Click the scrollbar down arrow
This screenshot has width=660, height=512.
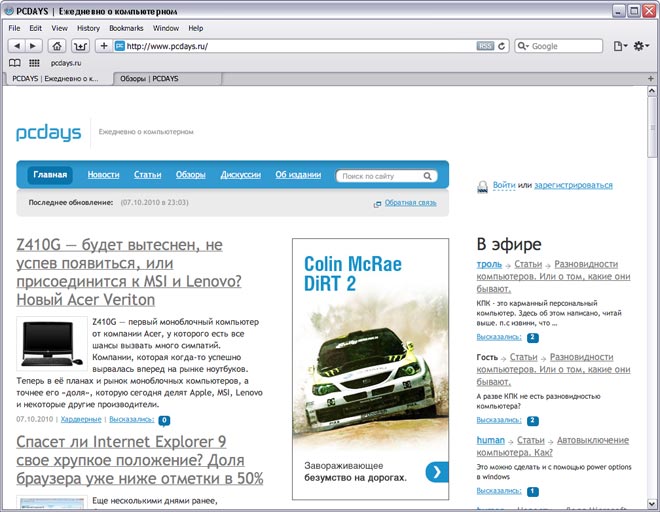pos(652,504)
